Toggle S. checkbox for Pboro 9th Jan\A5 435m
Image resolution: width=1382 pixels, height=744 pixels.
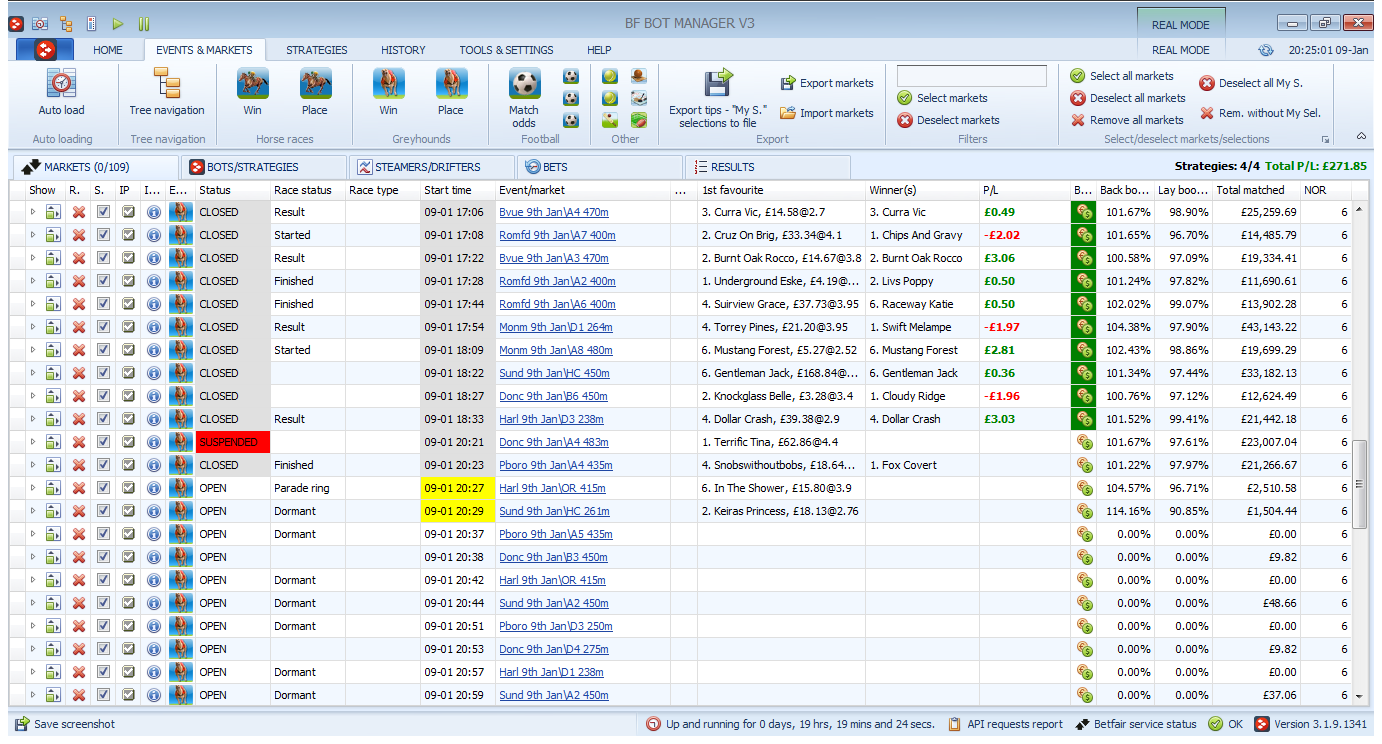click(x=103, y=534)
